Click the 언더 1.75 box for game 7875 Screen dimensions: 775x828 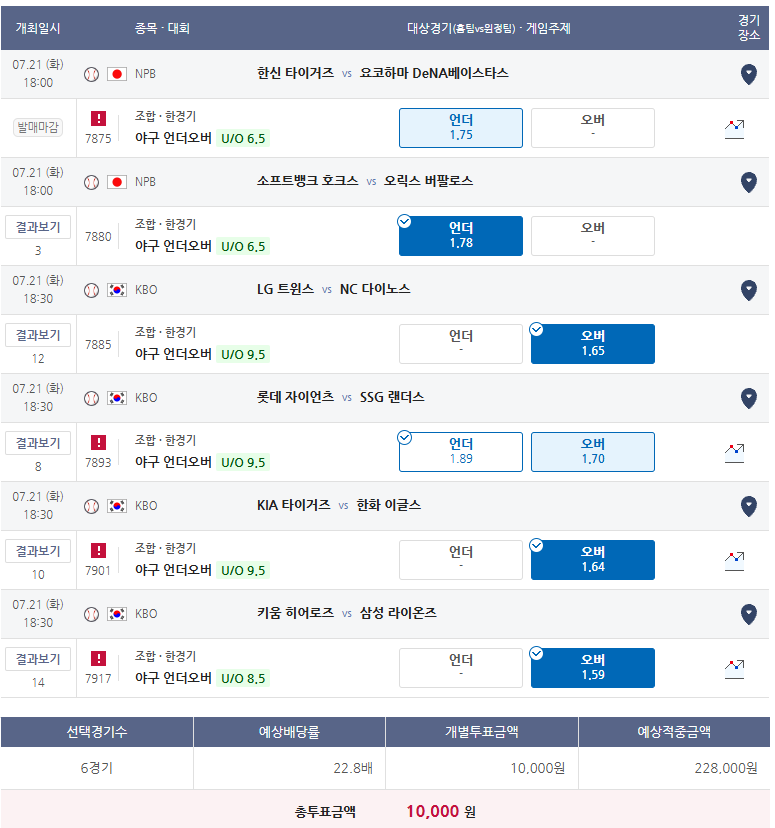[461, 128]
